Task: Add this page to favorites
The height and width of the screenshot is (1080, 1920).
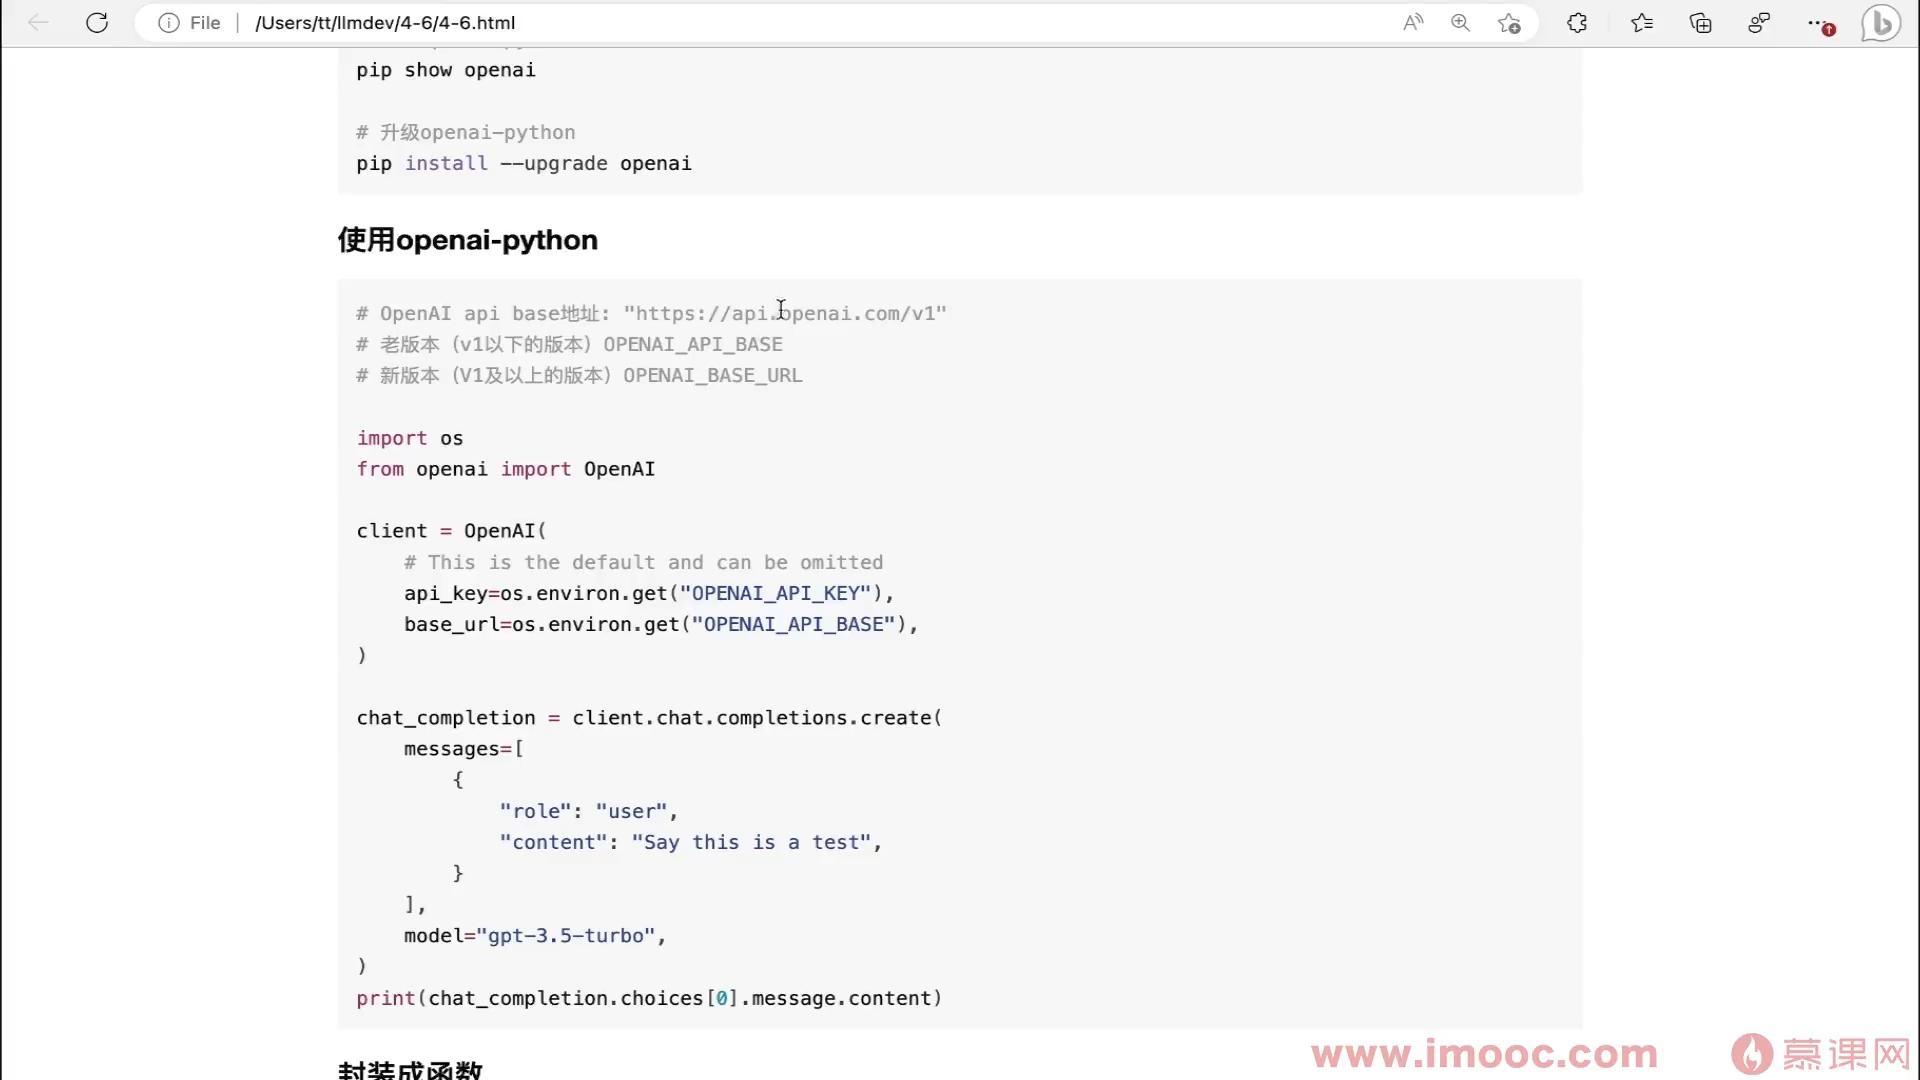Action: 1509,22
